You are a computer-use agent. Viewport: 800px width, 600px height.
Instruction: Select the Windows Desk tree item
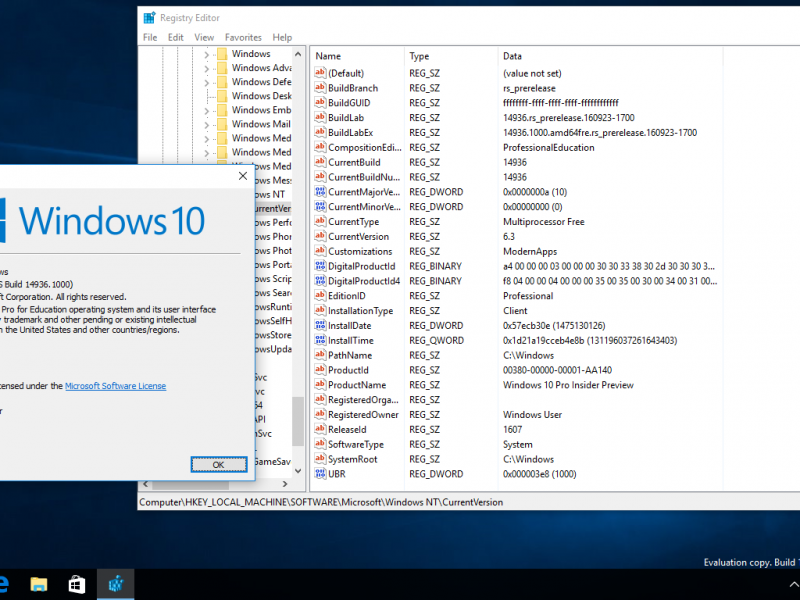click(x=261, y=96)
